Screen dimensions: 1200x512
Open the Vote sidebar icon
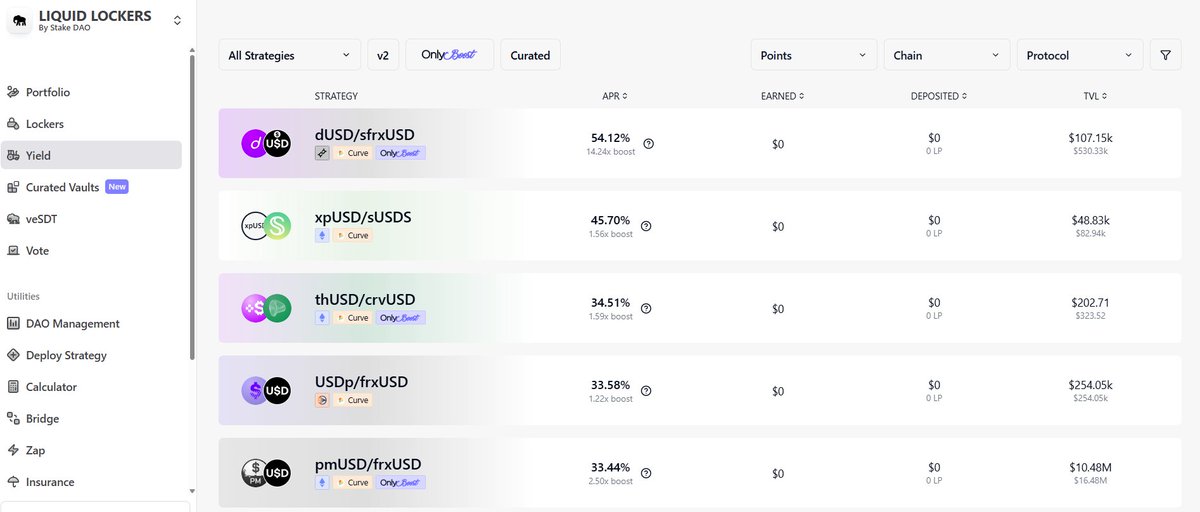[x=13, y=251]
